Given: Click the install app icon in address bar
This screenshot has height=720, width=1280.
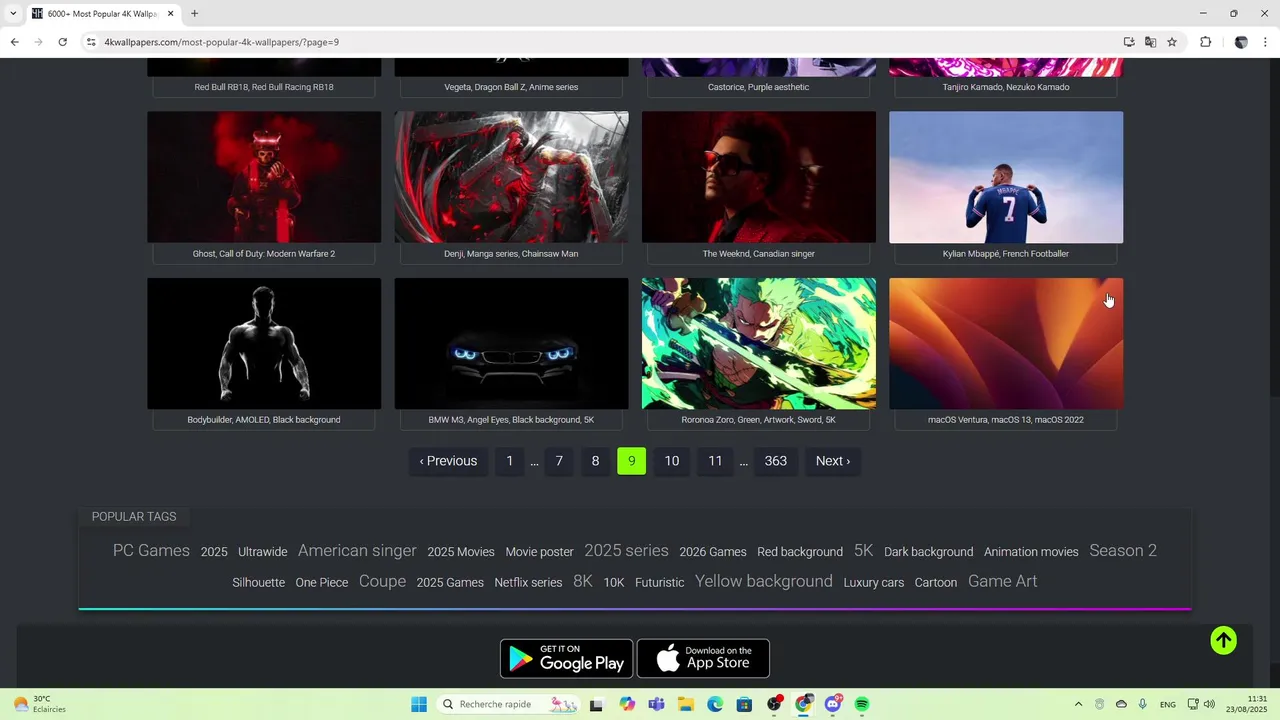Looking at the screenshot, I should tap(1129, 42).
